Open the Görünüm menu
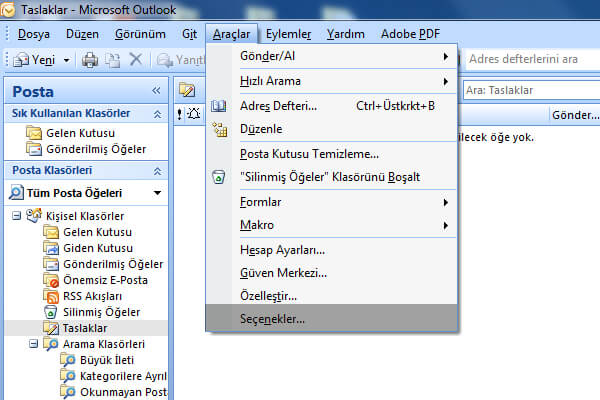This screenshot has width=600, height=400. pyautogui.click(x=140, y=34)
